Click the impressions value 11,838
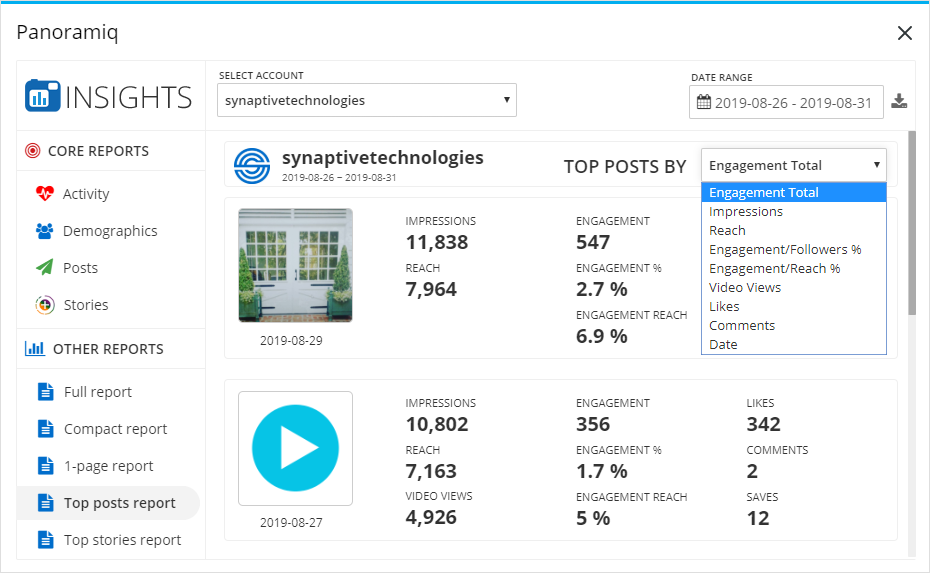This screenshot has height=573, width=930. point(437,242)
